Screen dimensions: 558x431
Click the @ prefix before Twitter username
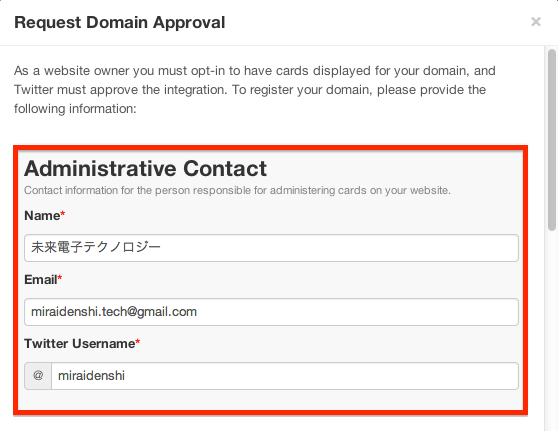(x=38, y=375)
